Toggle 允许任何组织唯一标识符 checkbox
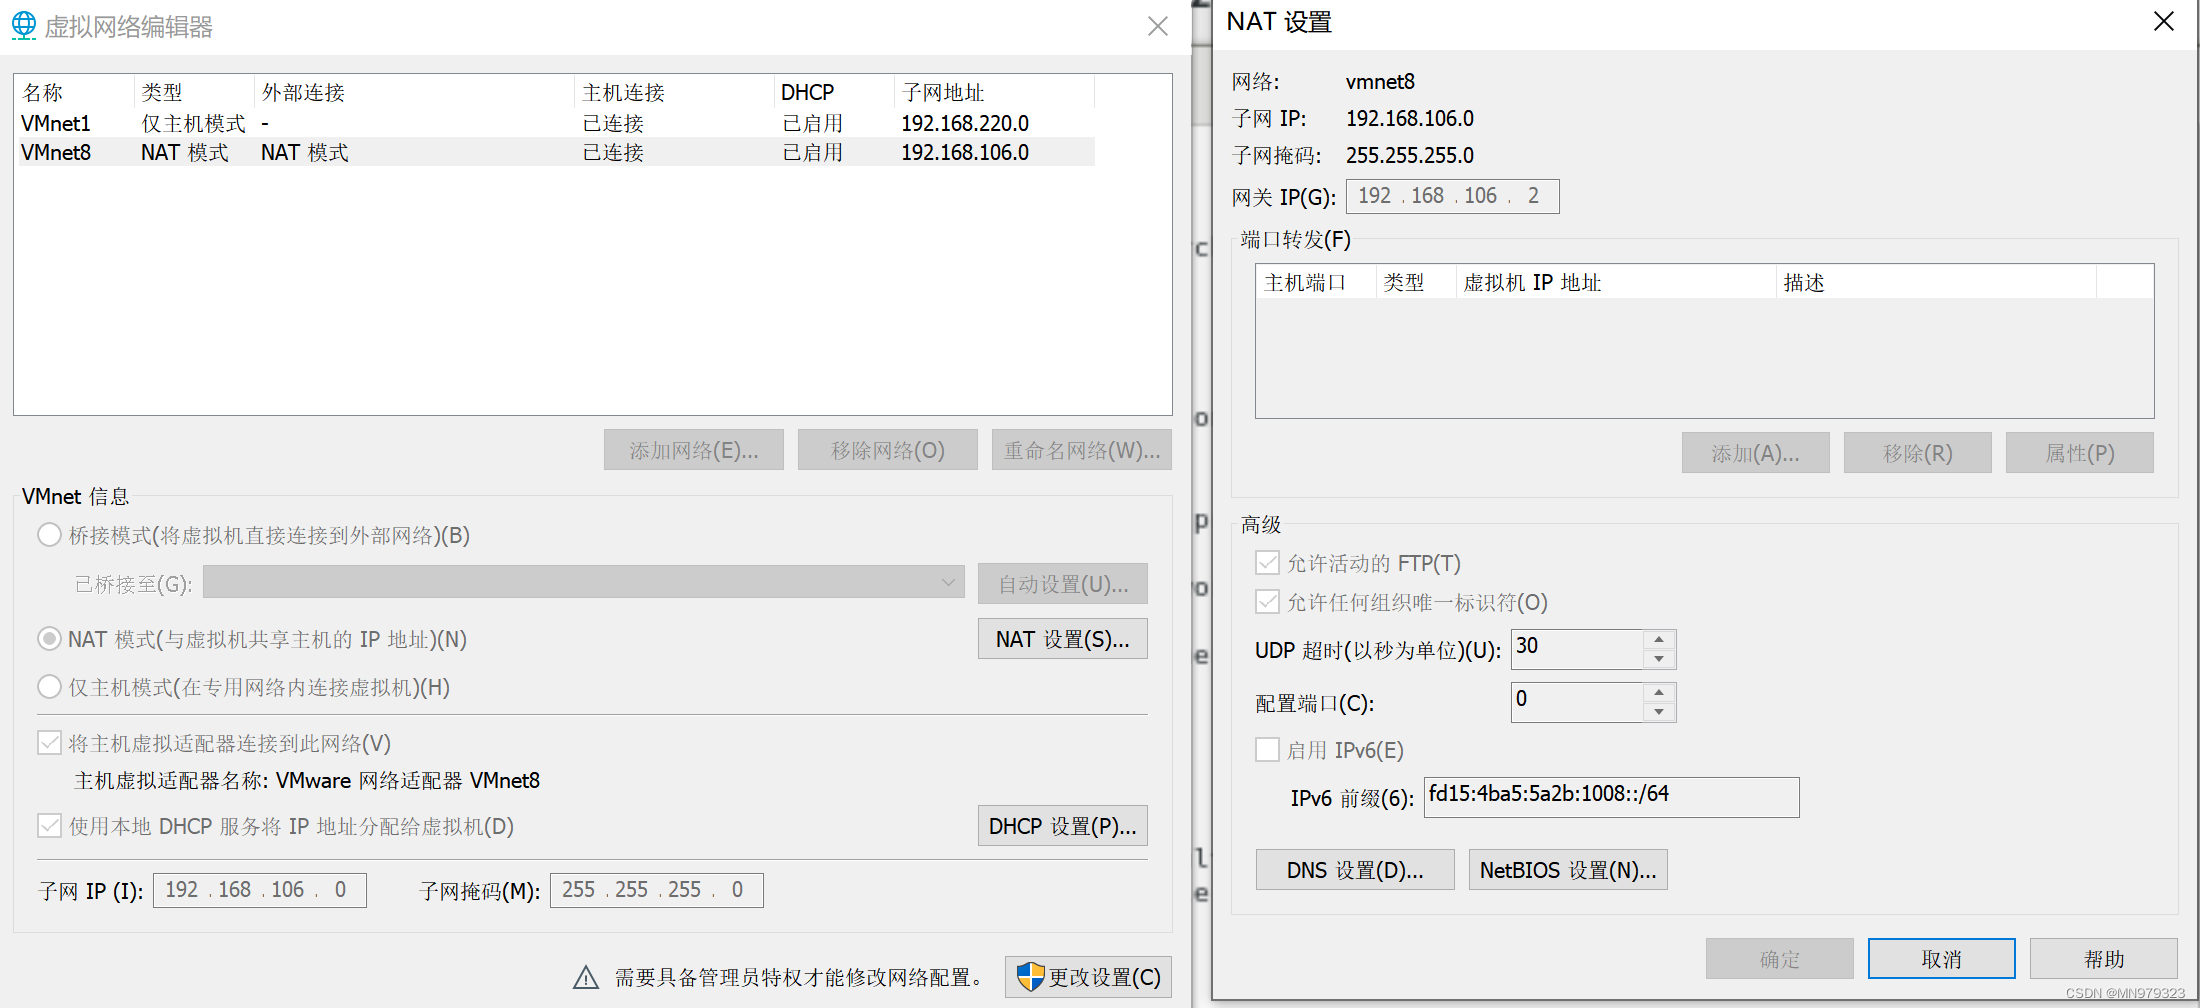Screen dimensions: 2200x1008 [1268, 602]
